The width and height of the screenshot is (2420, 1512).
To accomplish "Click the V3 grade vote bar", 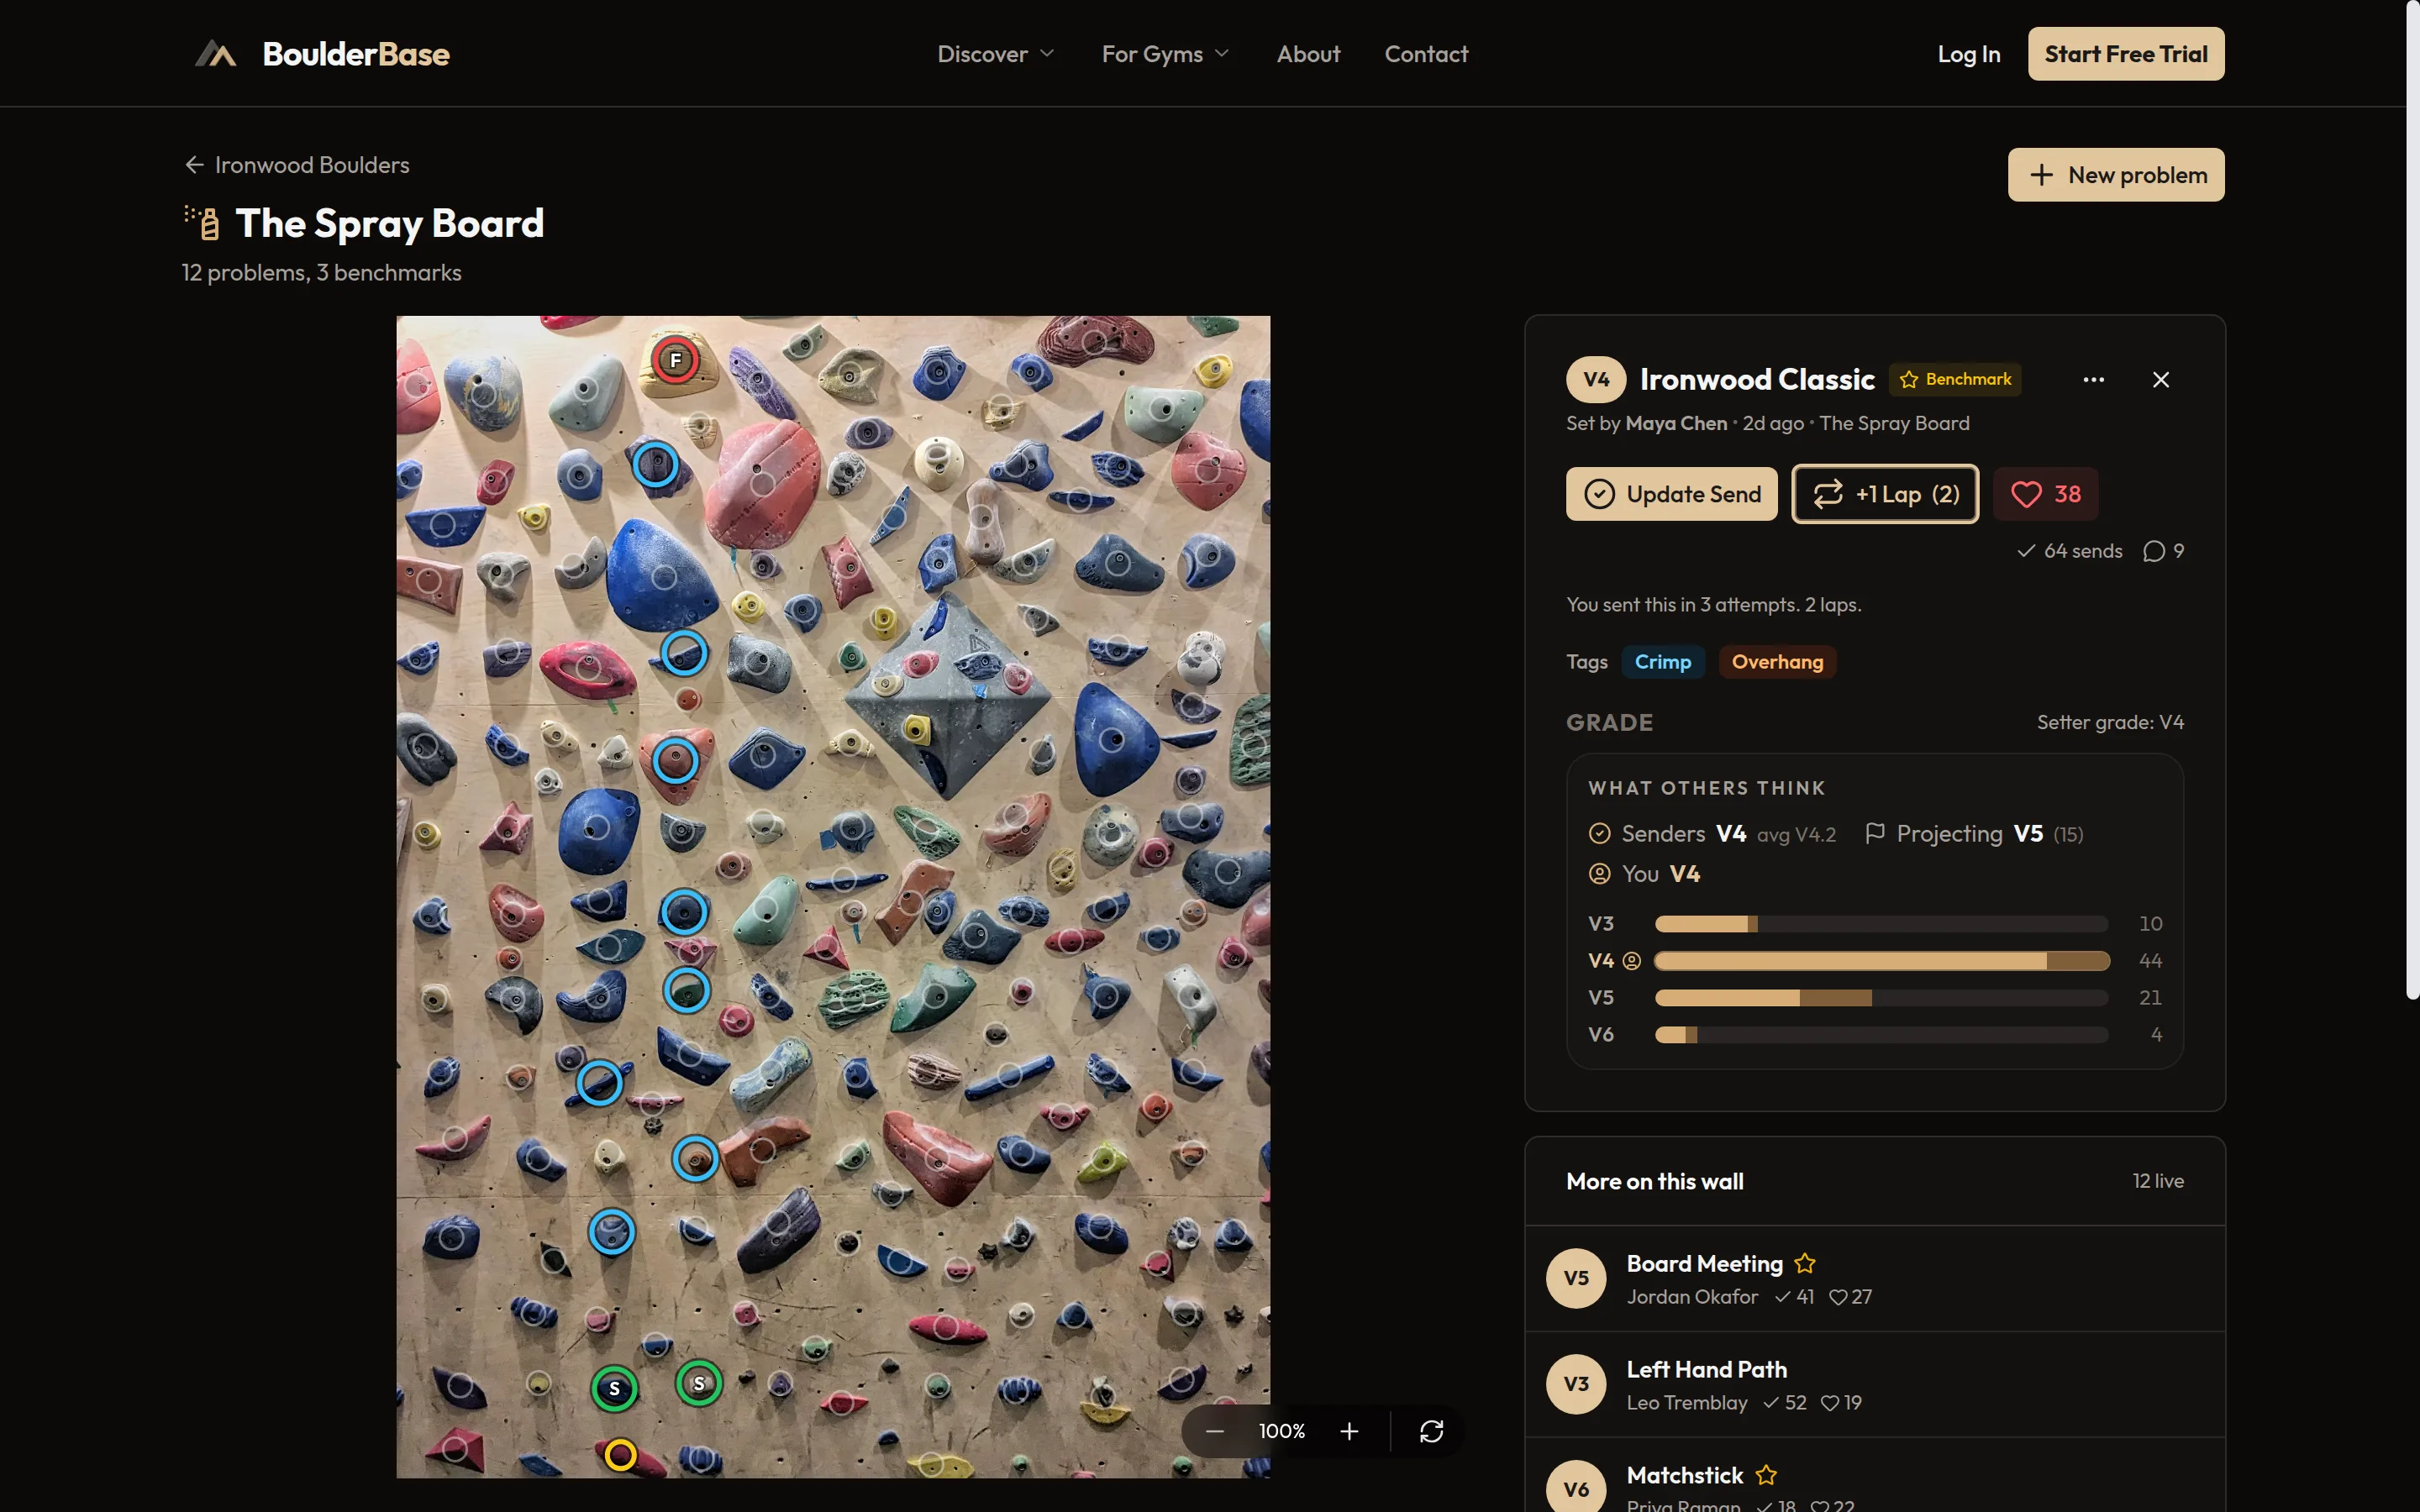I will 1881,924.
